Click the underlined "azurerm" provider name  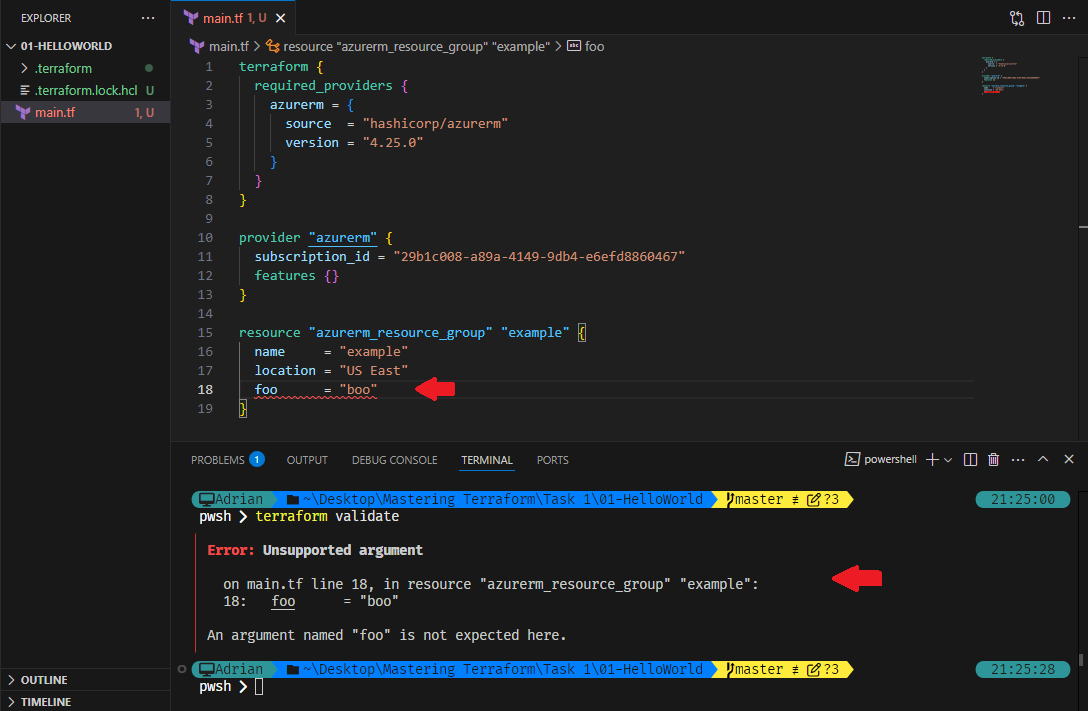coord(343,237)
